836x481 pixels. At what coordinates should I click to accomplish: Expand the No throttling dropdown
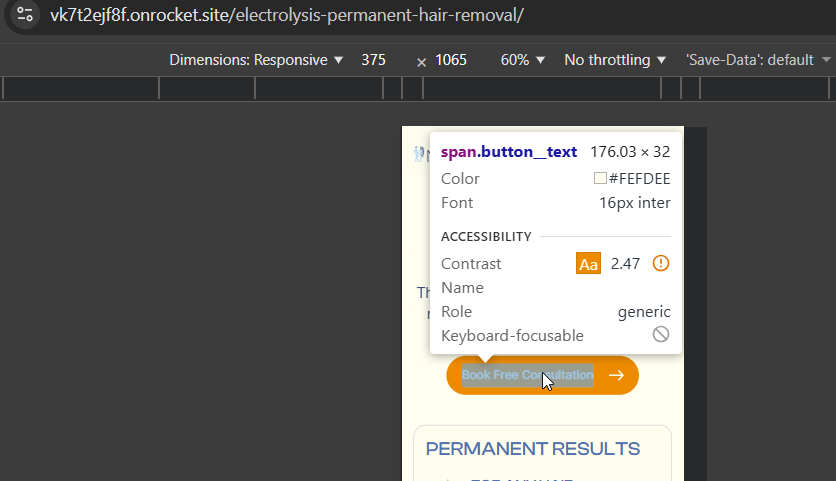(x=615, y=60)
